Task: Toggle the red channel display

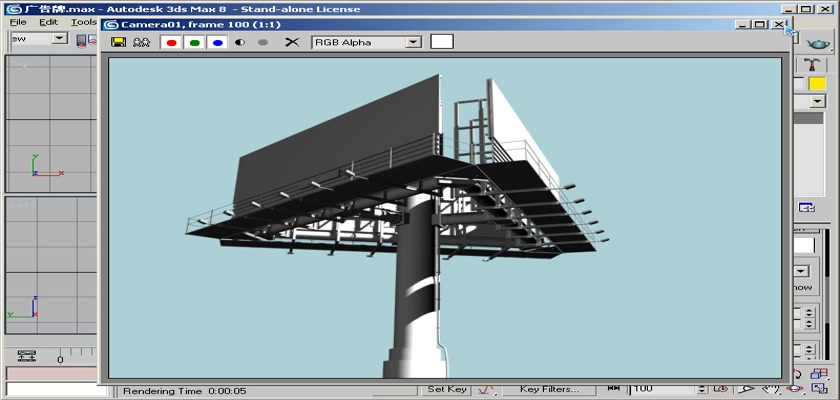Action: click(x=171, y=43)
